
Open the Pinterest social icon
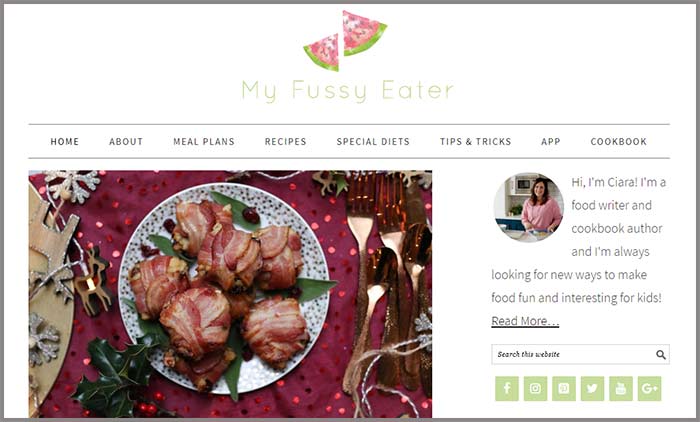pyautogui.click(x=564, y=389)
